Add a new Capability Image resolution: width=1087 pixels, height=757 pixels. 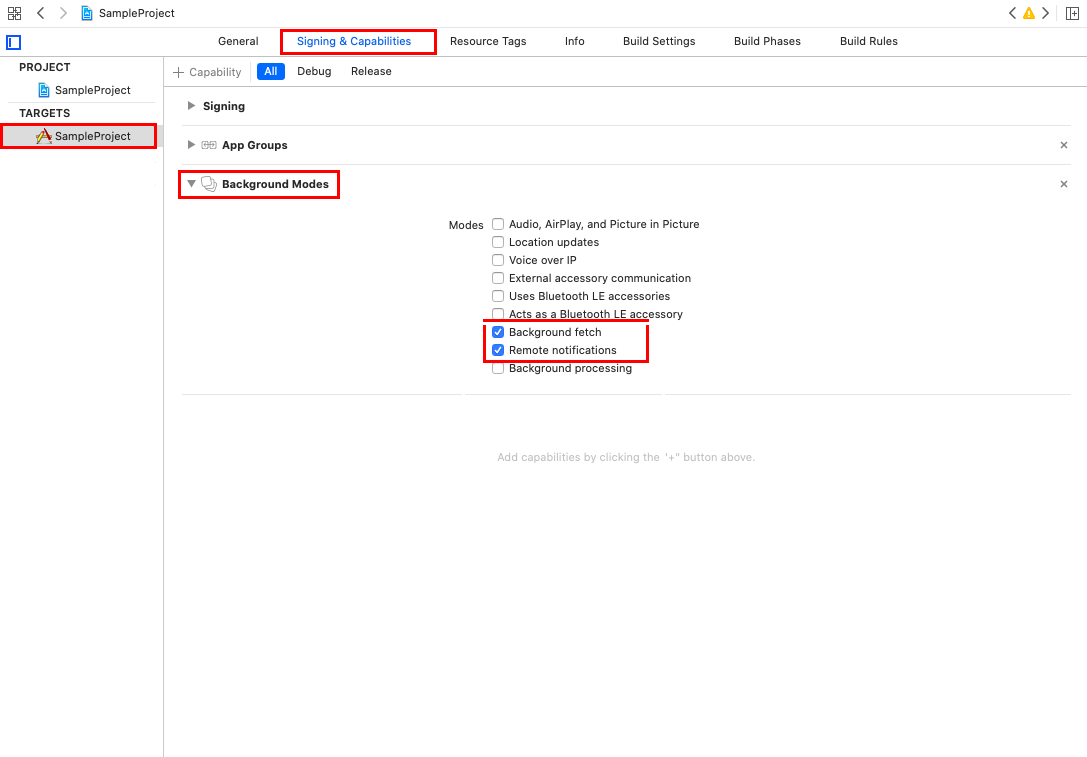tap(207, 72)
